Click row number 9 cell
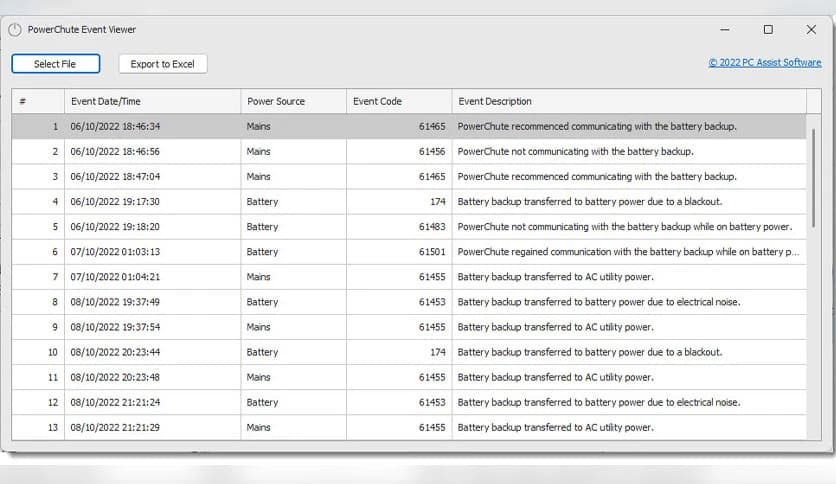This screenshot has height=484, width=836. point(38,327)
